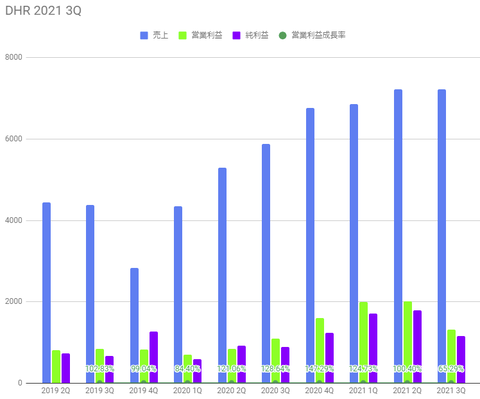Click the 2020 2Q x-axis label
The image size is (480, 399).
(231, 390)
